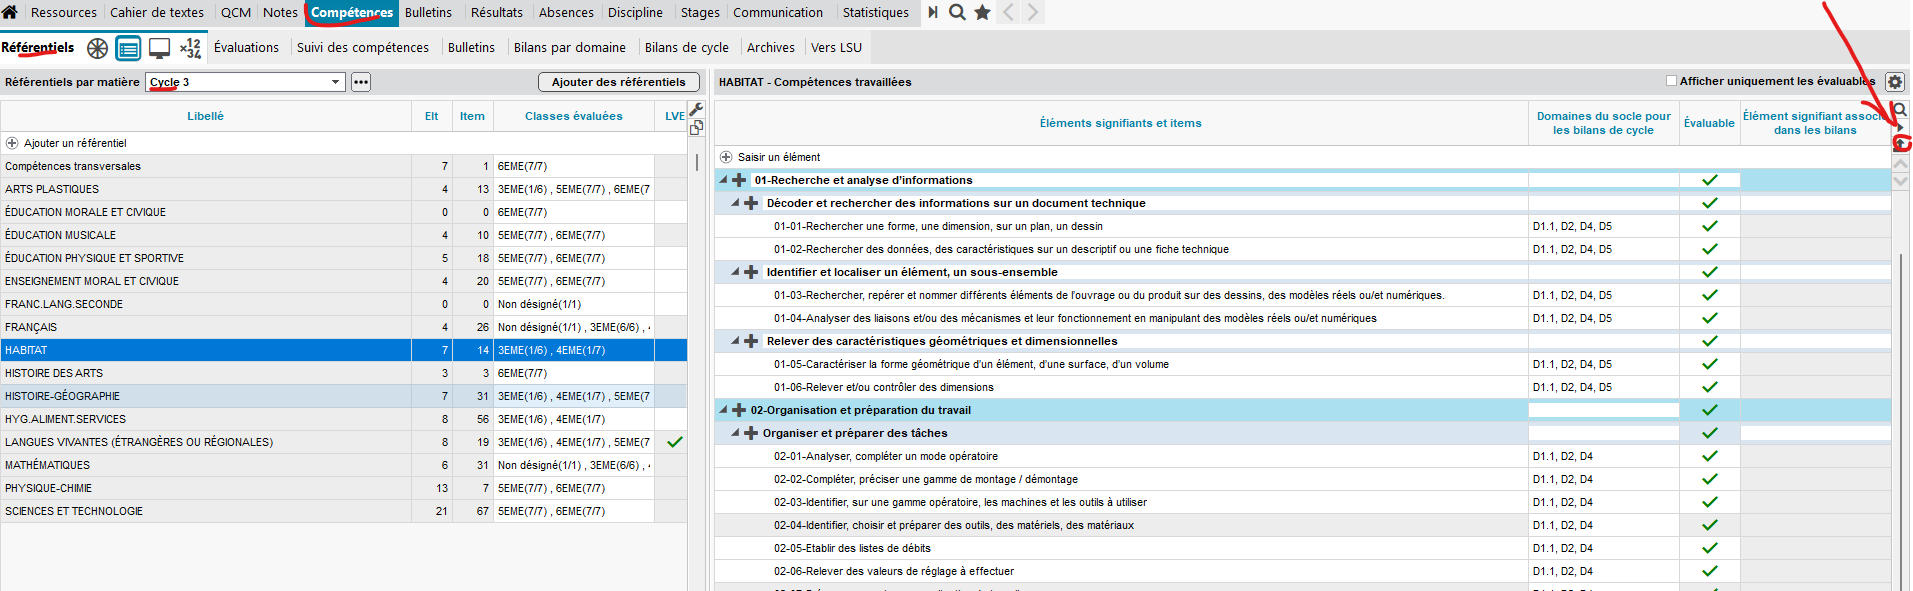
Task: Collapse Relever des caractéristiques géométriques group
Action: coord(735,341)
